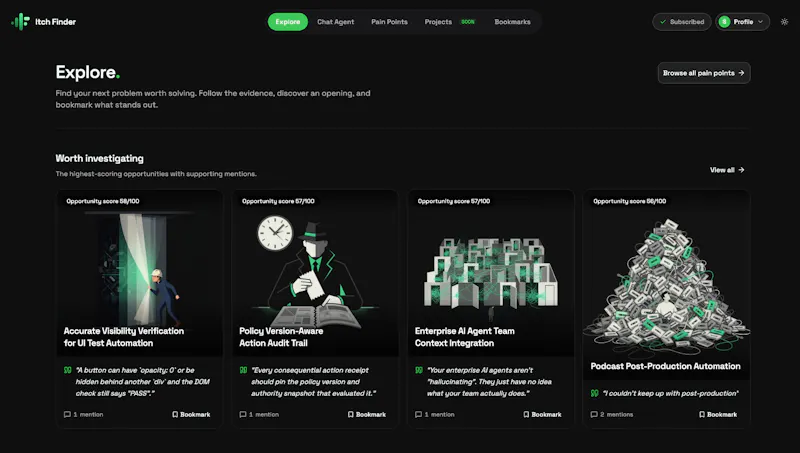Switch to the Chat Agent tab
The height and width of the screenshot is (453, 800).
coord(335,22)
